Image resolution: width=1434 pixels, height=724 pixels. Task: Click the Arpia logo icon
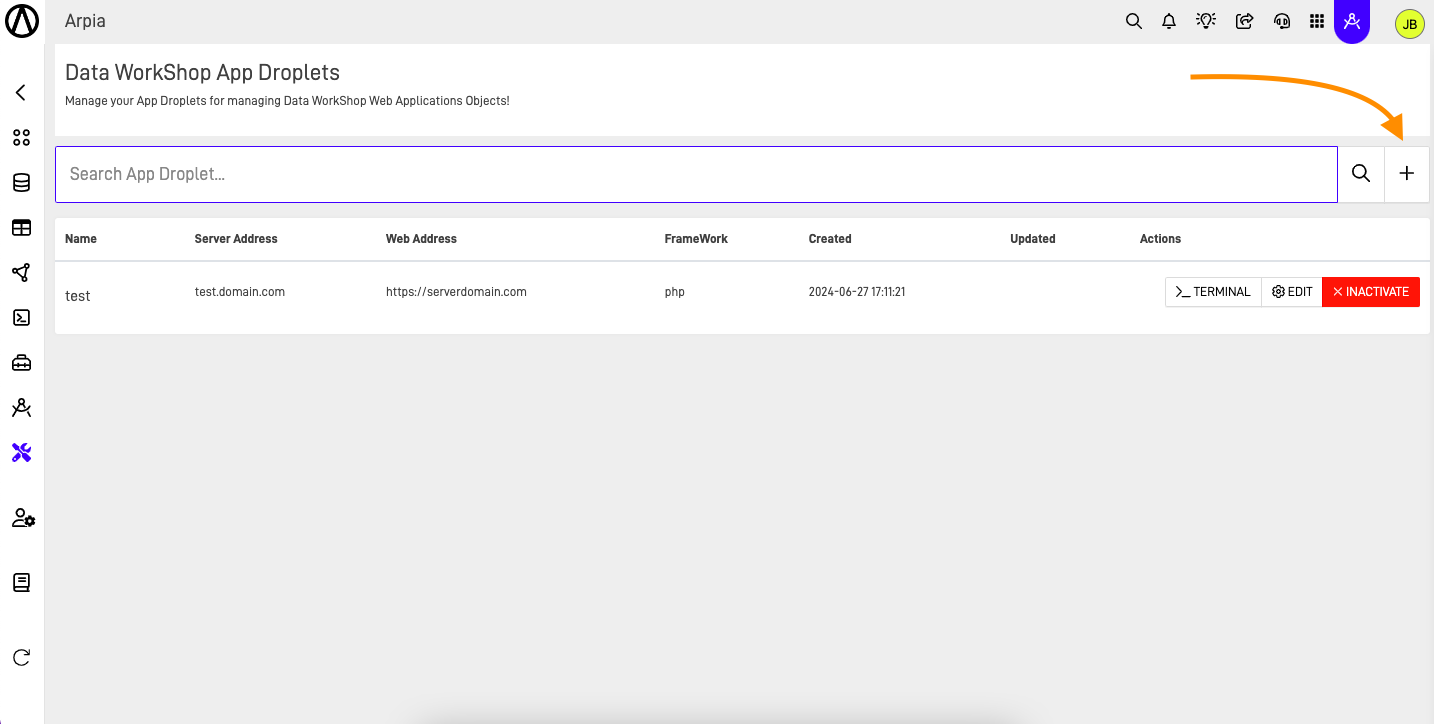(x=22, y=21)
